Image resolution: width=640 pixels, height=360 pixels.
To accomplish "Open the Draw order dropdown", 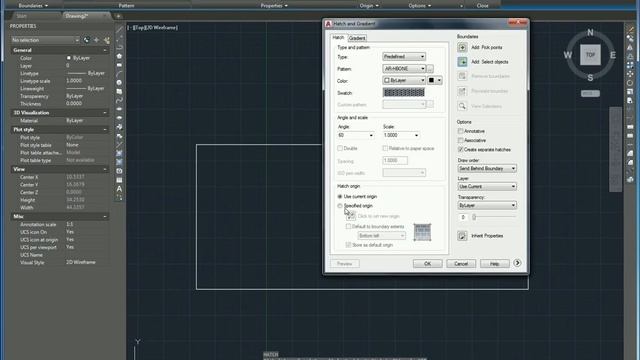I will 487,168.
